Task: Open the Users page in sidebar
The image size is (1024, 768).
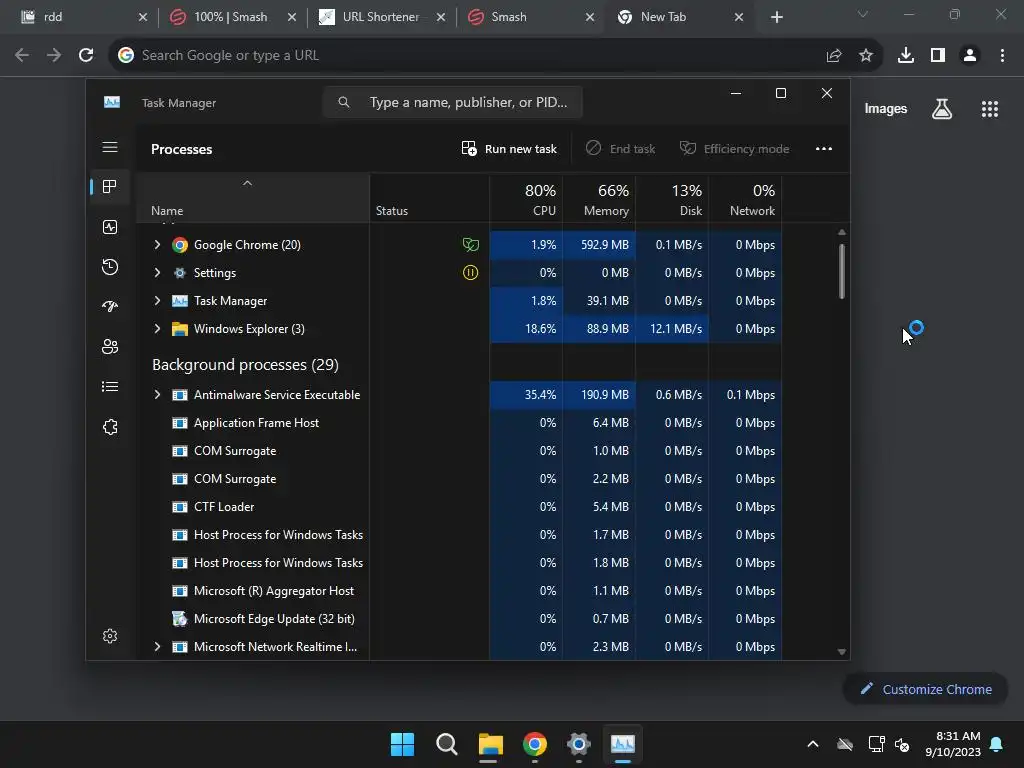Action: point(110,347)
